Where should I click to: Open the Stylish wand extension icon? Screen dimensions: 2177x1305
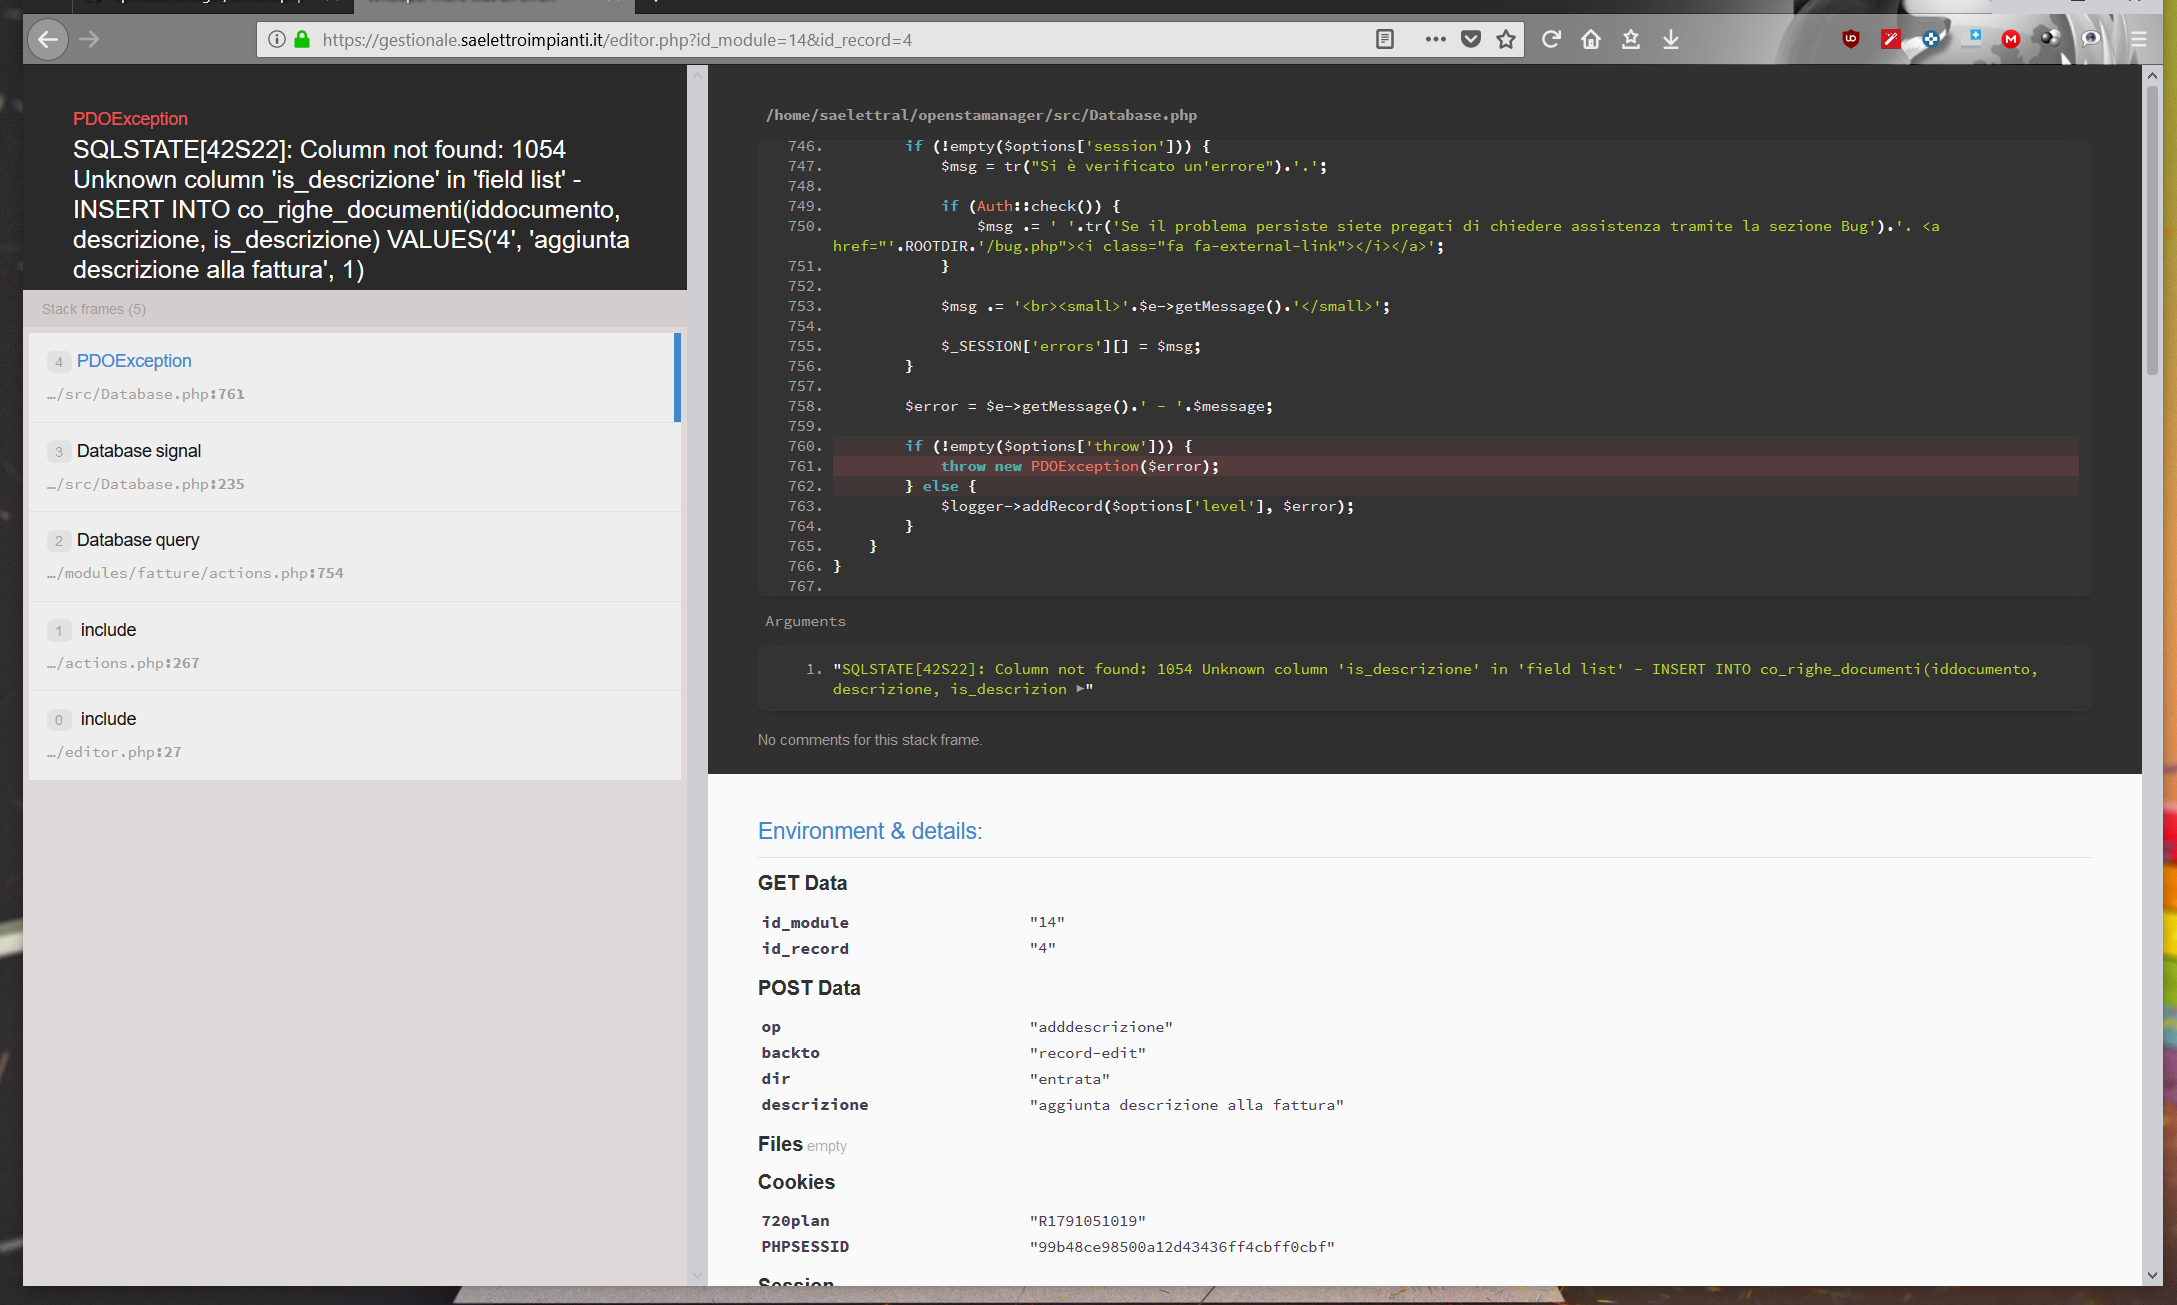click(x=1891, y=38)
